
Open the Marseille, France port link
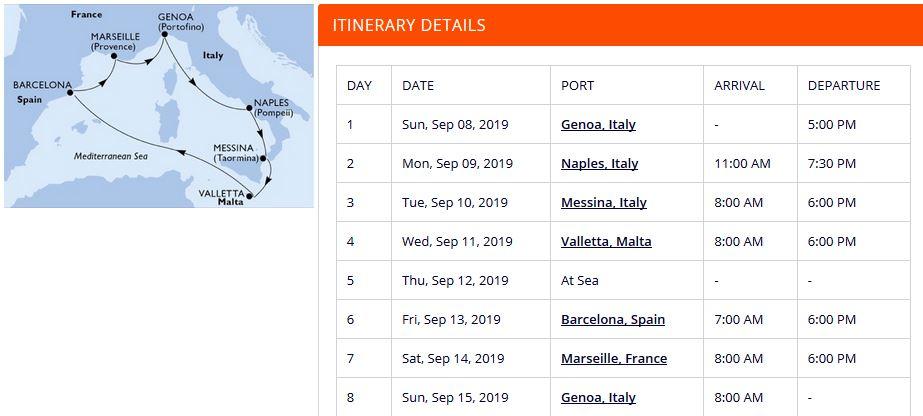click(614, 359)
